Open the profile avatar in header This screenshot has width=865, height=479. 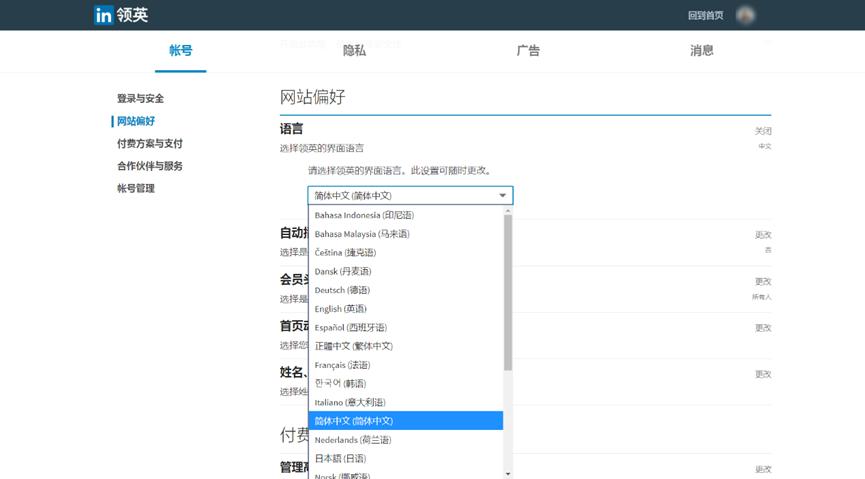[745, 15]
